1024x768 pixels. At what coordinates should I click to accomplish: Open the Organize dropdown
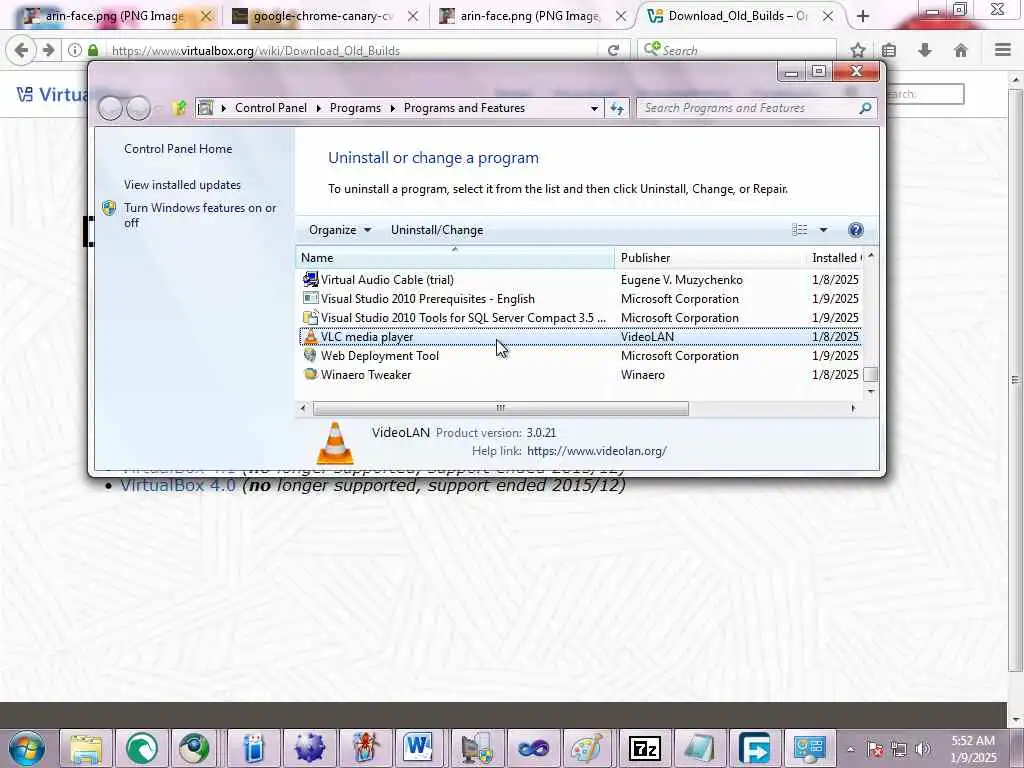coord(340,230)
